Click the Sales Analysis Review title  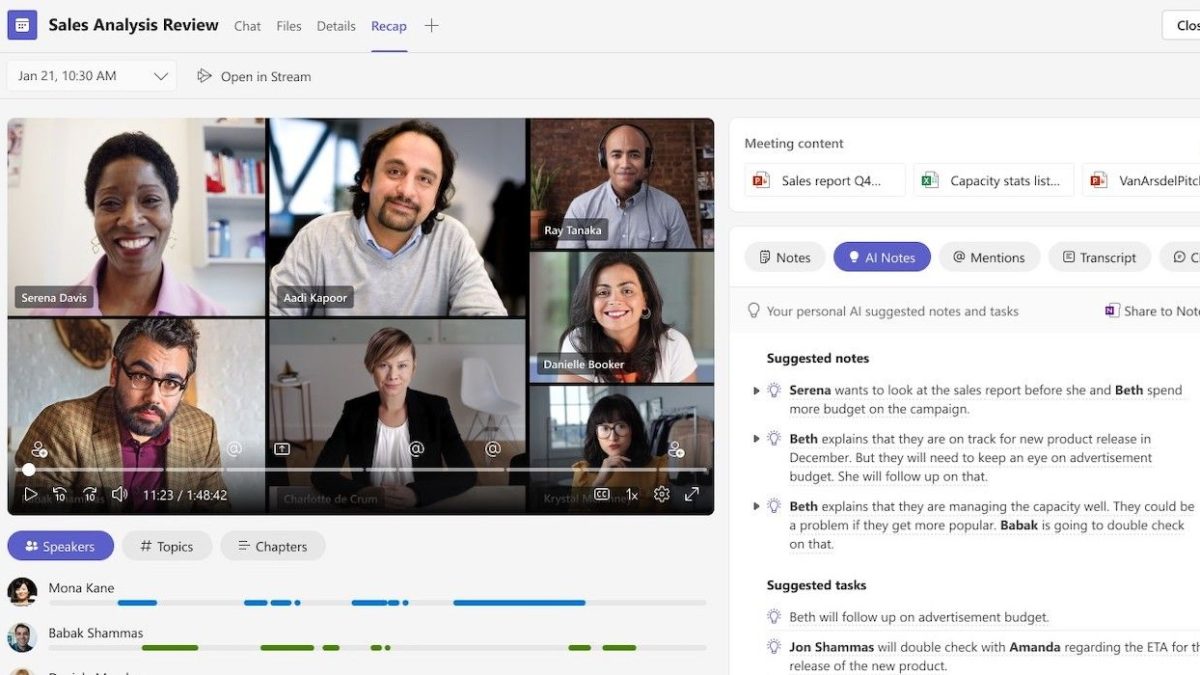point(133,25)
